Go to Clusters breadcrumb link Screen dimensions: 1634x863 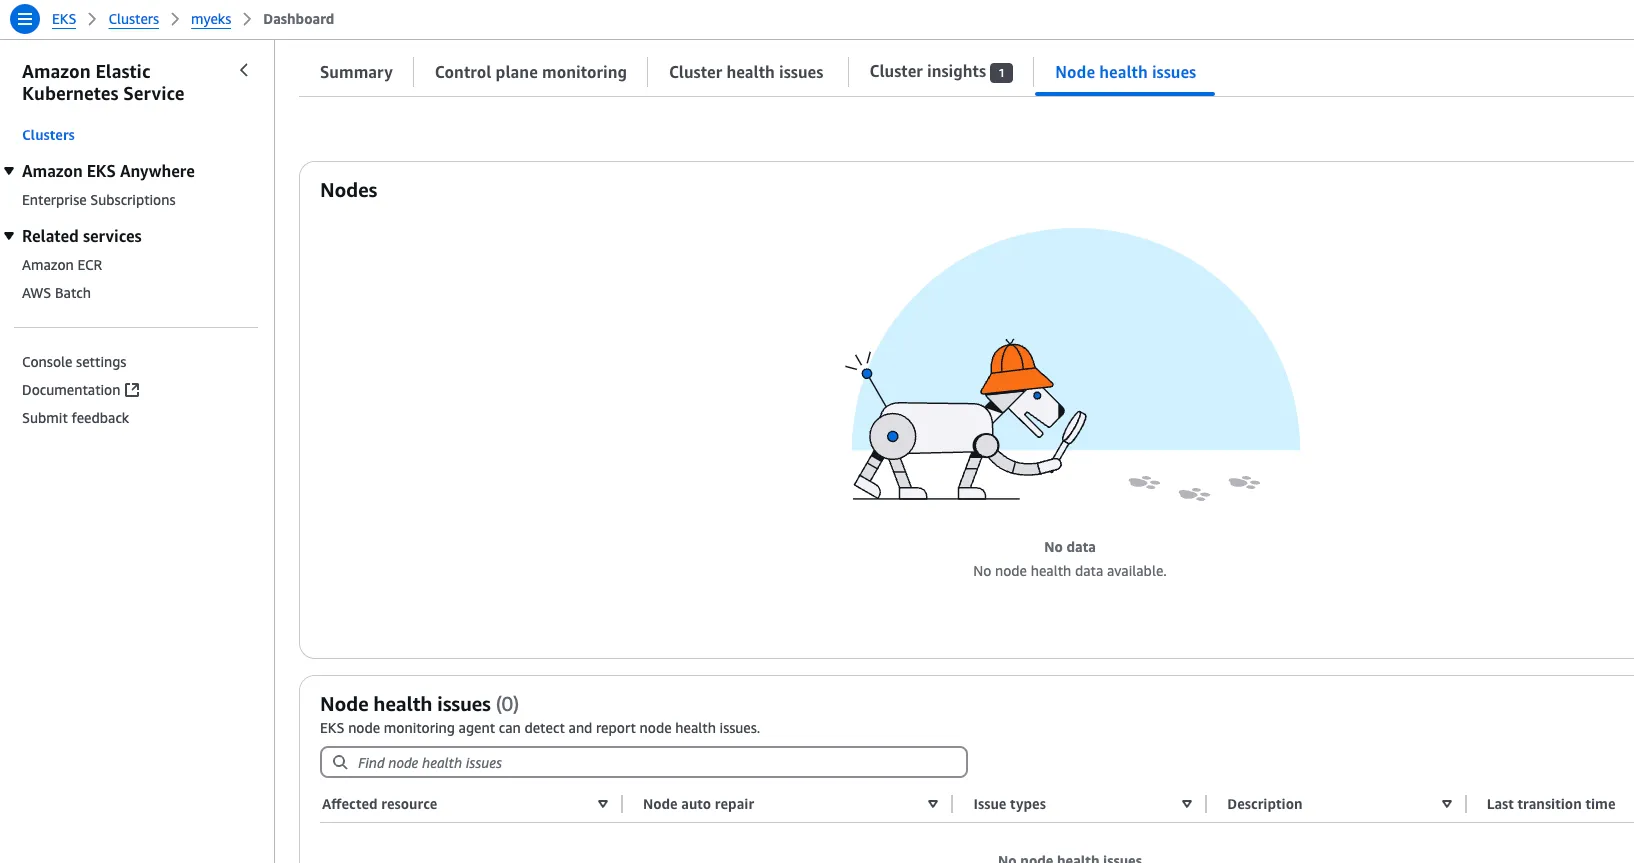tap(134, 19)
